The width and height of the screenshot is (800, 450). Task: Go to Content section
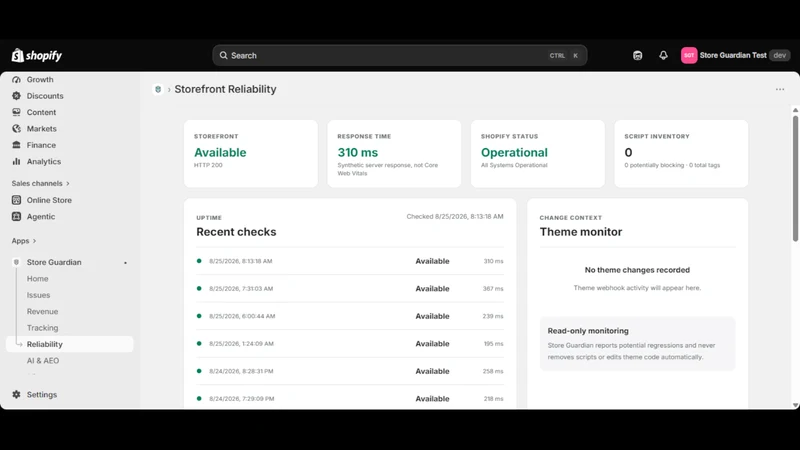tap(41, 112)
